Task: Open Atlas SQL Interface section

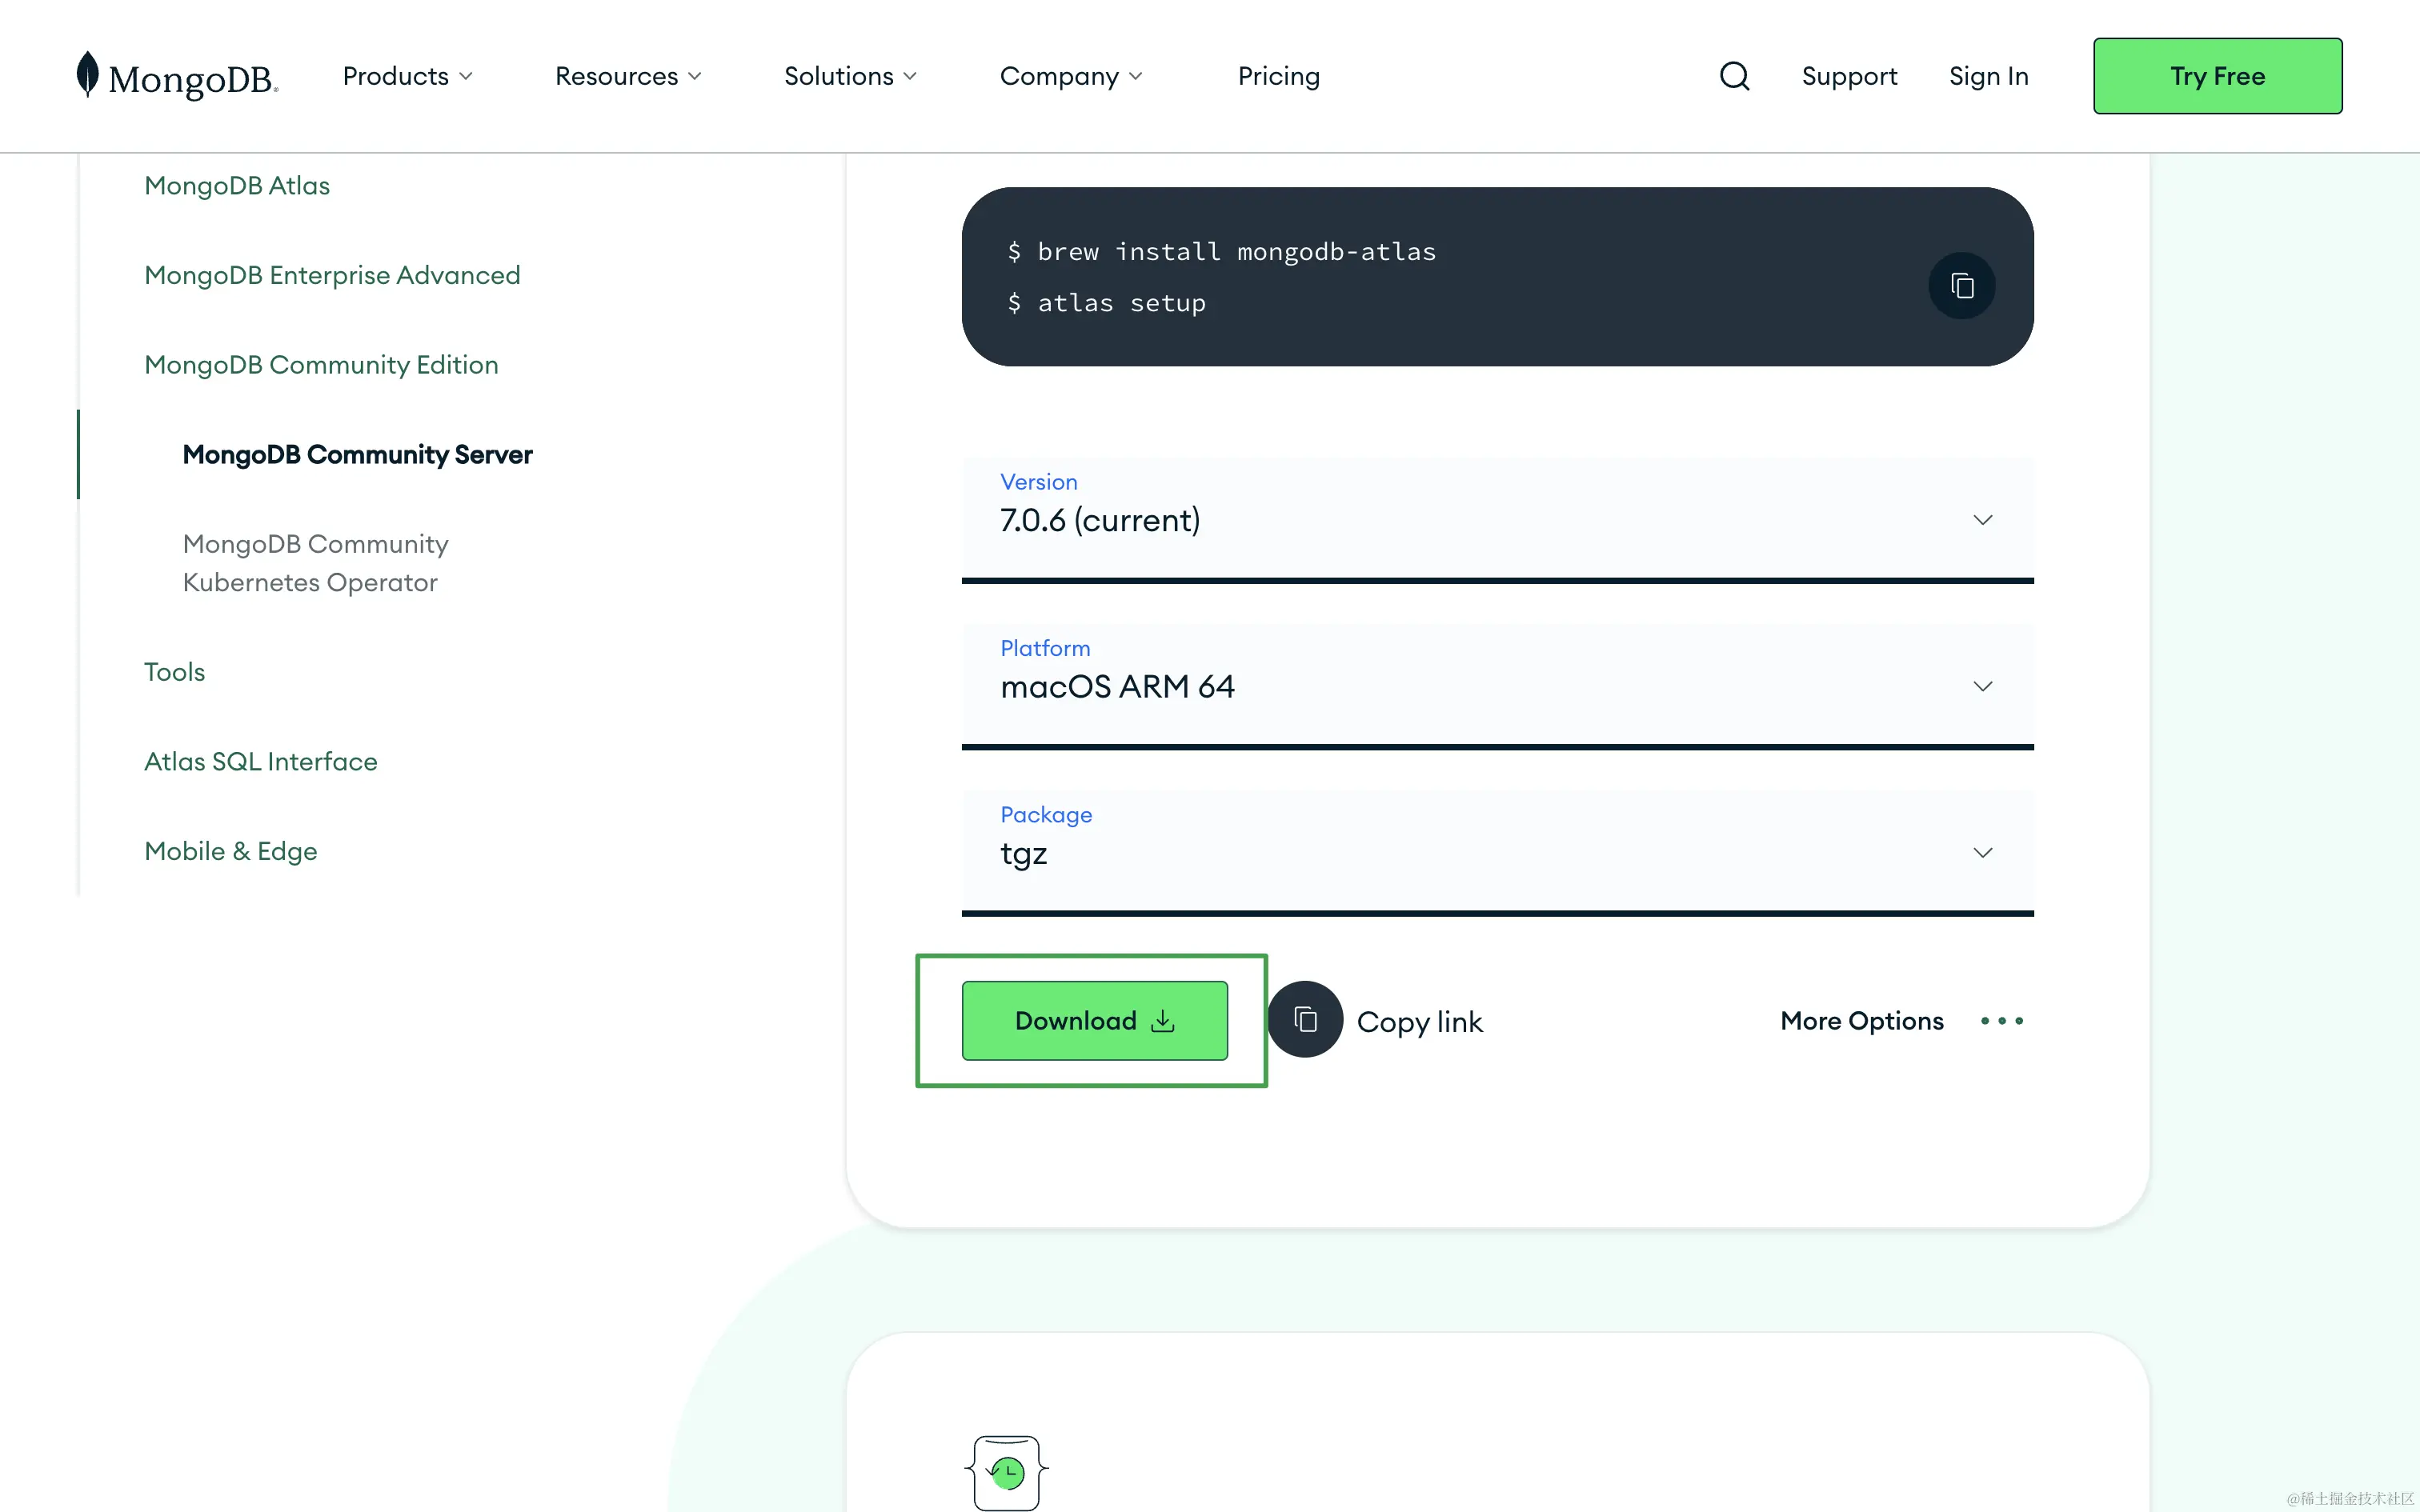Action: pos(260,761)
